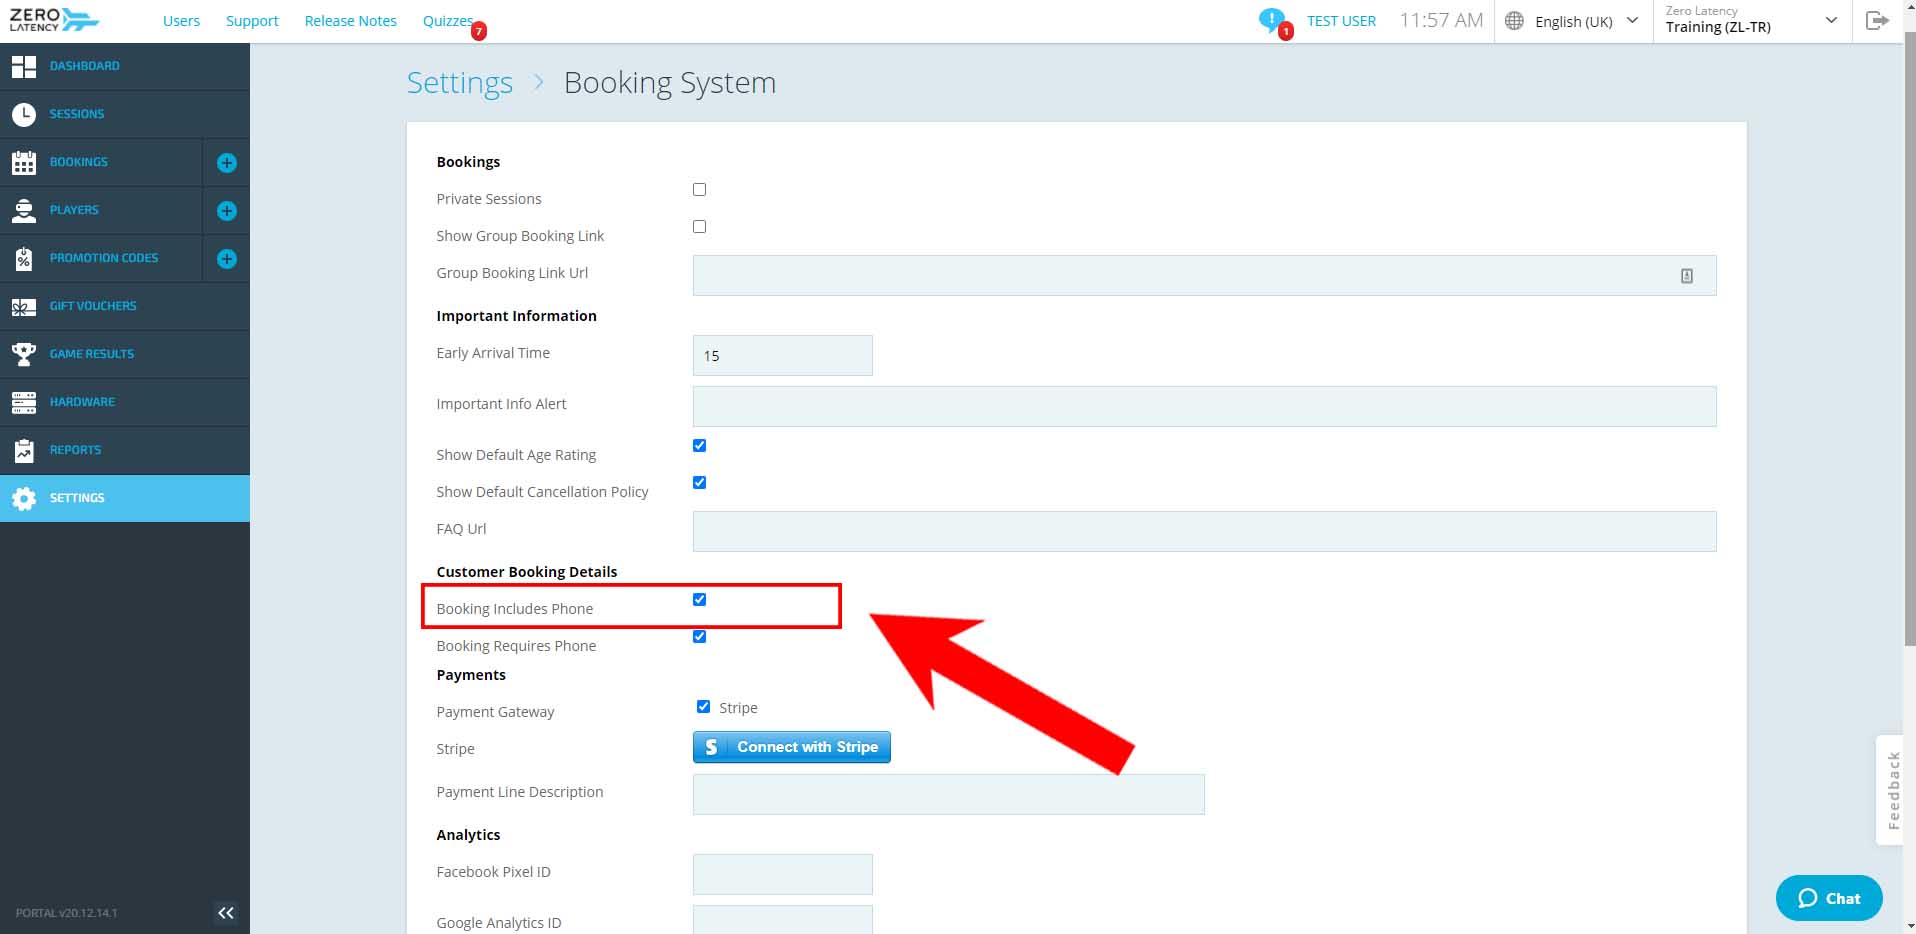Collapse the sidebar with double-chevron icon
Screen dimensions: 1916x934
226,912
